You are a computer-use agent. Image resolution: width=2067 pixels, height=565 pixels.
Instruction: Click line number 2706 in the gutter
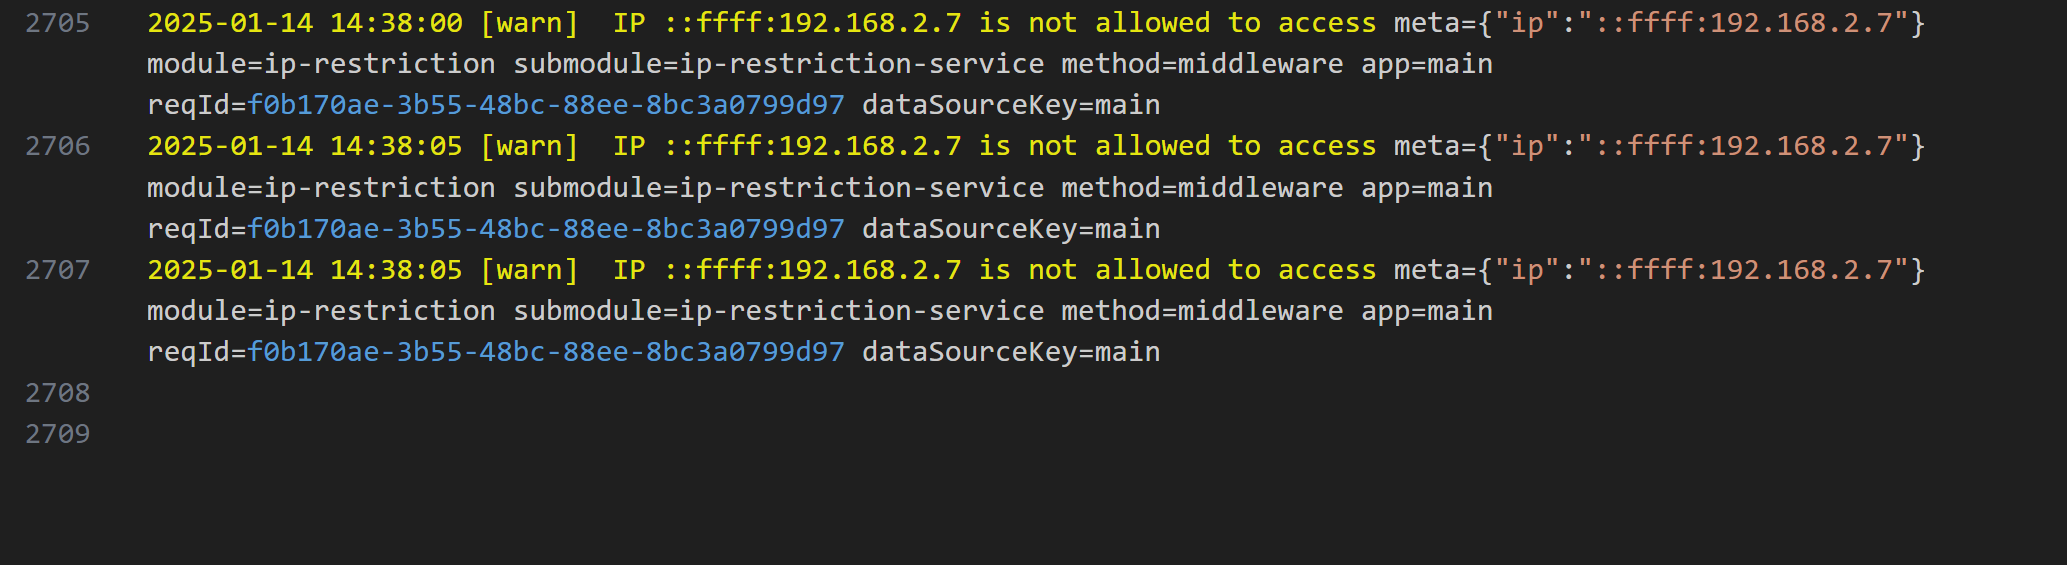coord(58,146)
